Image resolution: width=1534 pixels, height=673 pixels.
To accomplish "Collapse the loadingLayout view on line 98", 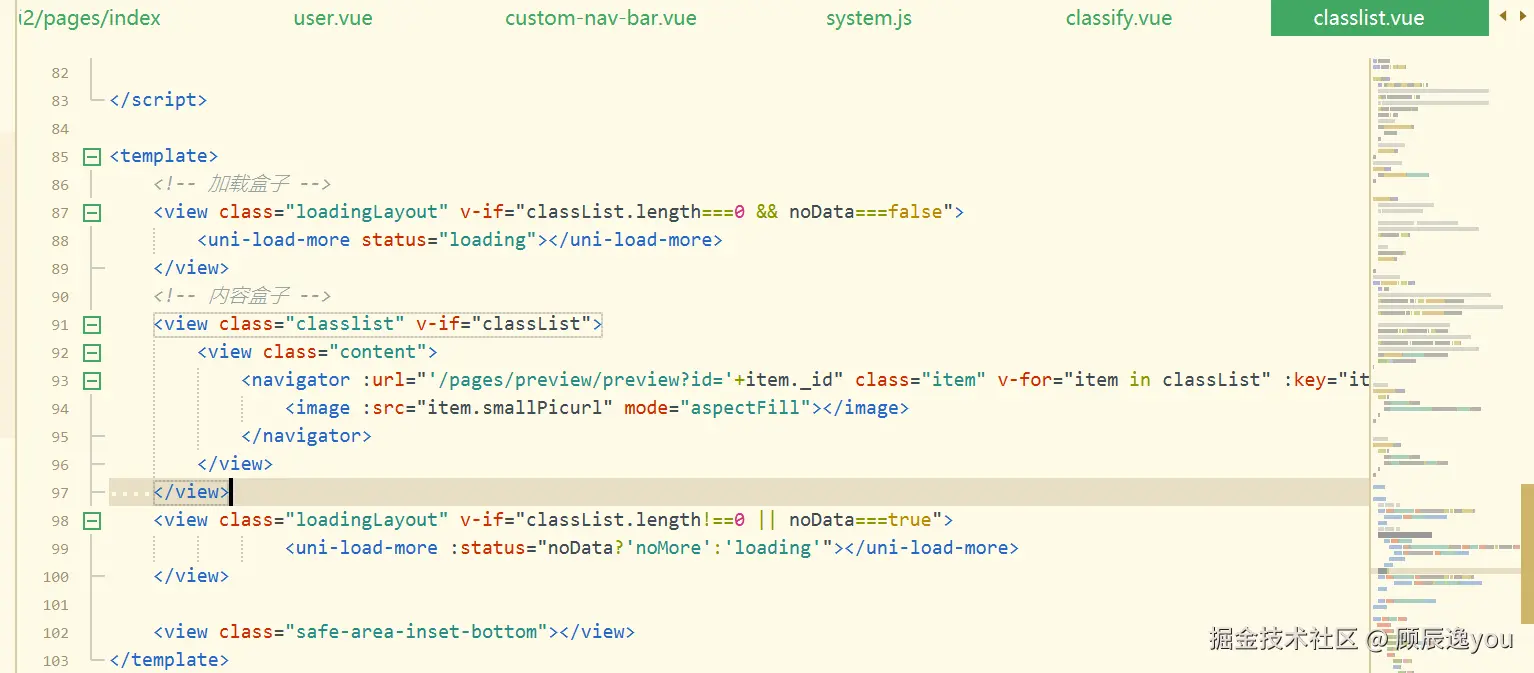I will [x=92, y=520].
